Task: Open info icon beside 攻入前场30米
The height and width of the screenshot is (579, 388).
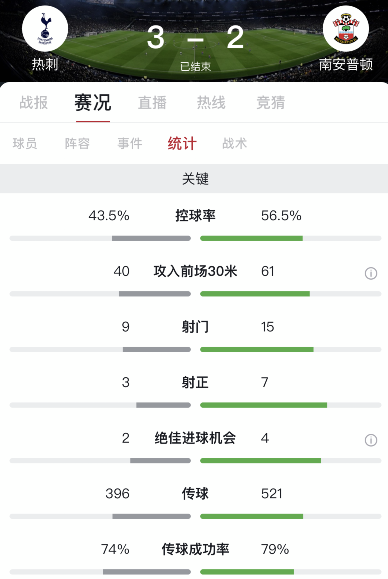Action: (x=371, y=273)
